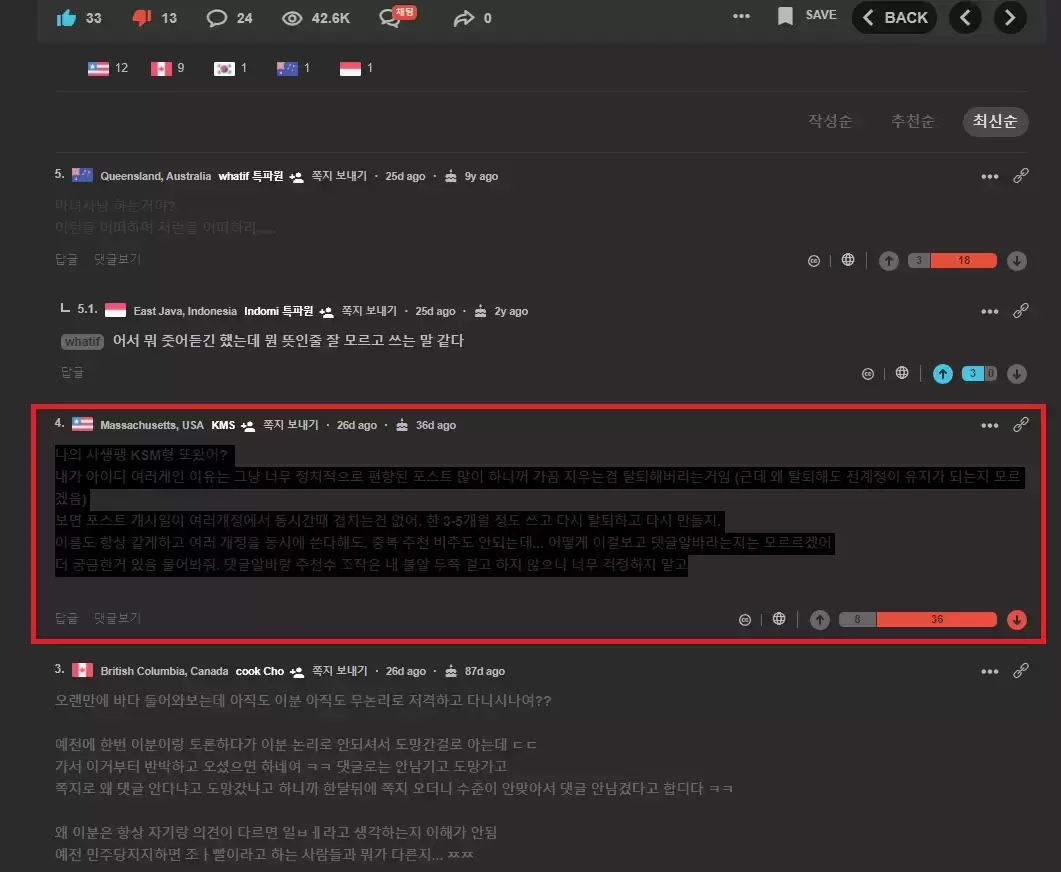Go to next post arrow
The image size is (1061, 872).
pyautogui.click(x=1010, y=17)
